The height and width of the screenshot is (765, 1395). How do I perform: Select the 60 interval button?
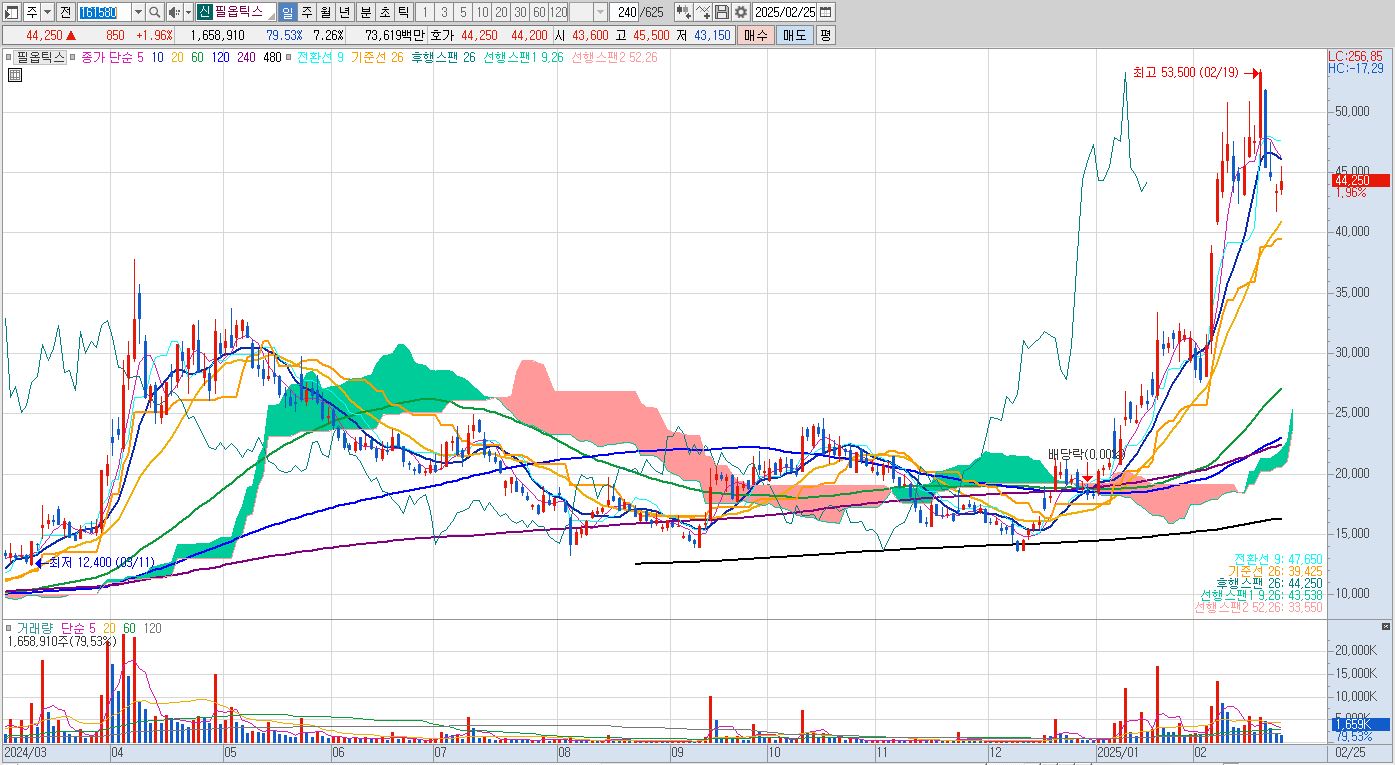click(539, 12)
